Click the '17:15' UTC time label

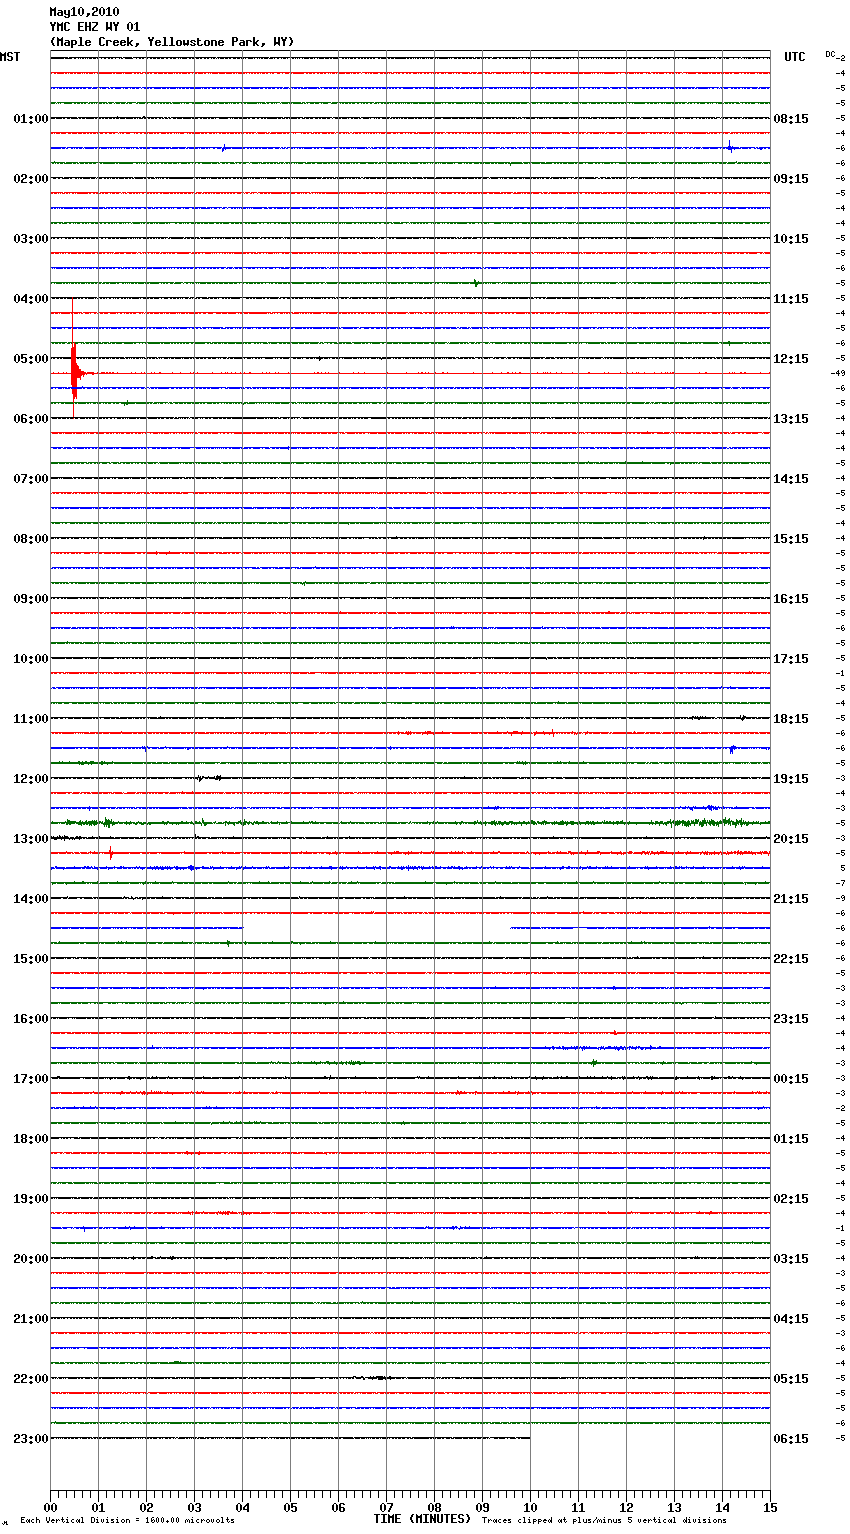(x=791, y=659)
